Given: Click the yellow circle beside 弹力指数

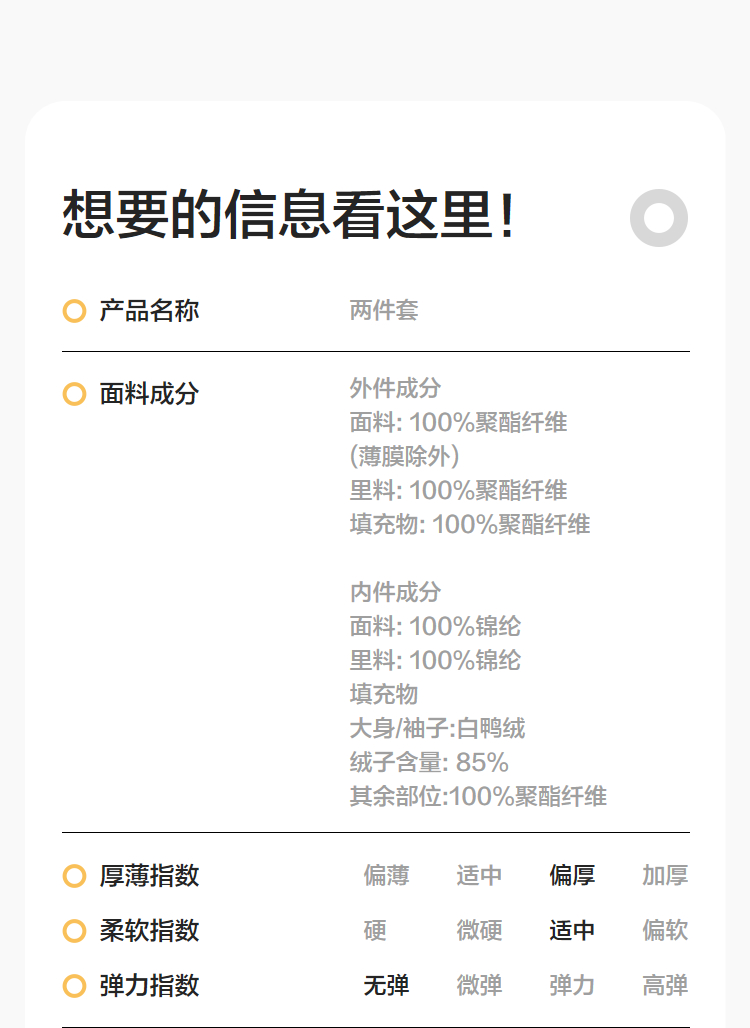Looking at the screenshot, I should click(74, 986).
